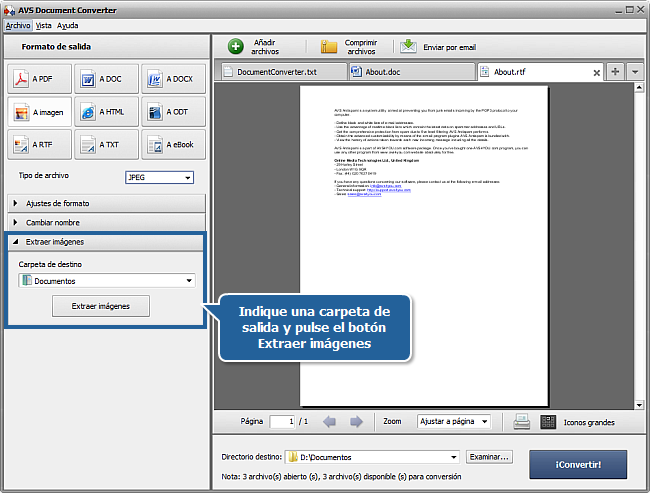The height and width of the screenshot is (493, 650).
Task: Open the tab list dropdown arrow
Action: pos(635,72)
